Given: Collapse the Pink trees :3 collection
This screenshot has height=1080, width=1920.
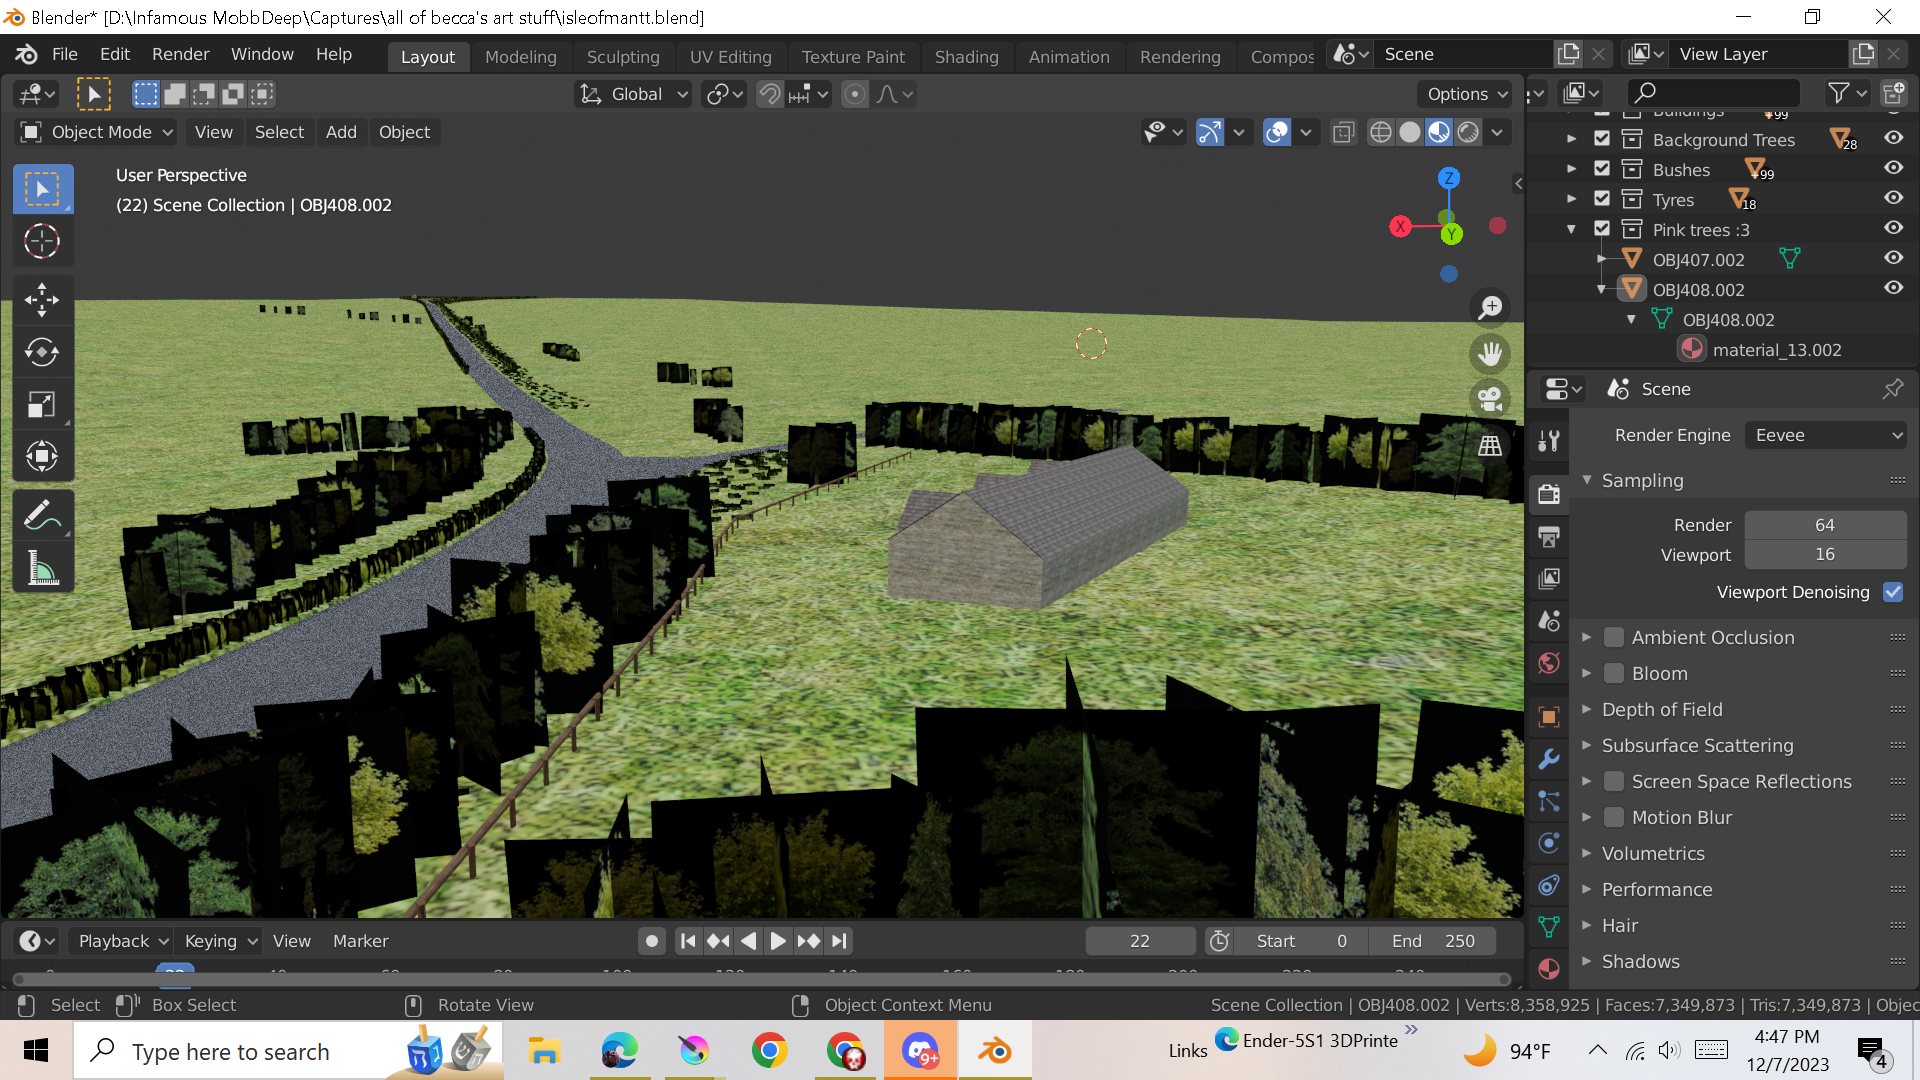Looking at the screenshot, I should 1571,230.
